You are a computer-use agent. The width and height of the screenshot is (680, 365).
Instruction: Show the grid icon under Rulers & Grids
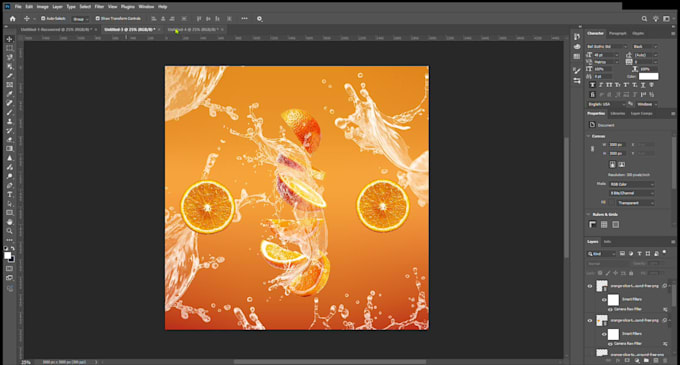click(604, 225)
